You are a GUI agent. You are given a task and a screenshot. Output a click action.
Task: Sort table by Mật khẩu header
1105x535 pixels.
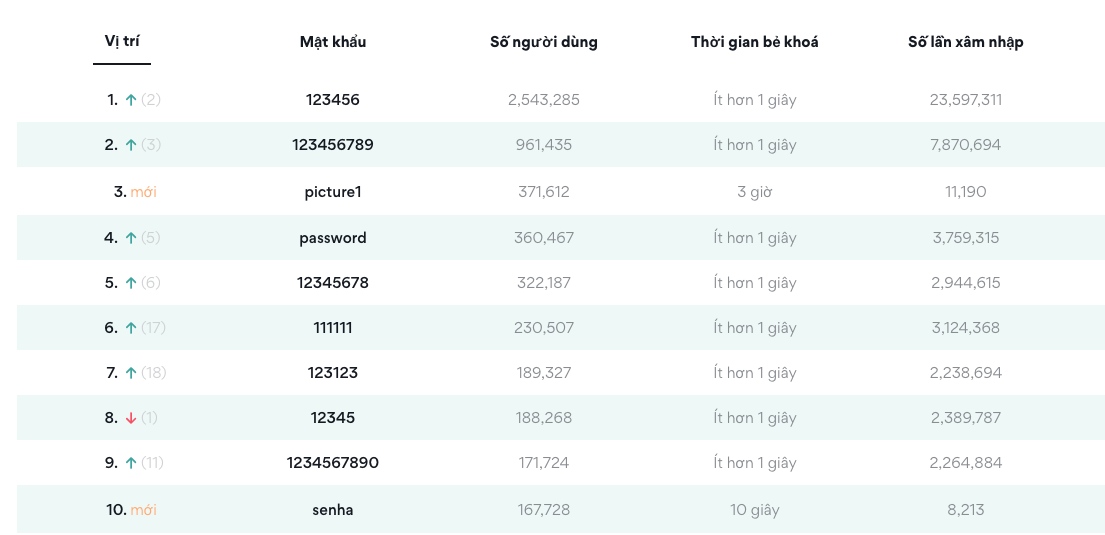coord(333,42)
